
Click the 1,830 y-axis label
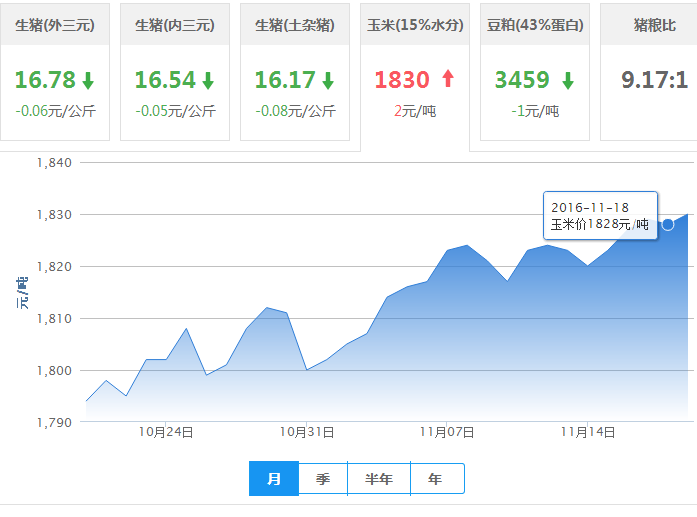[54, 215]
